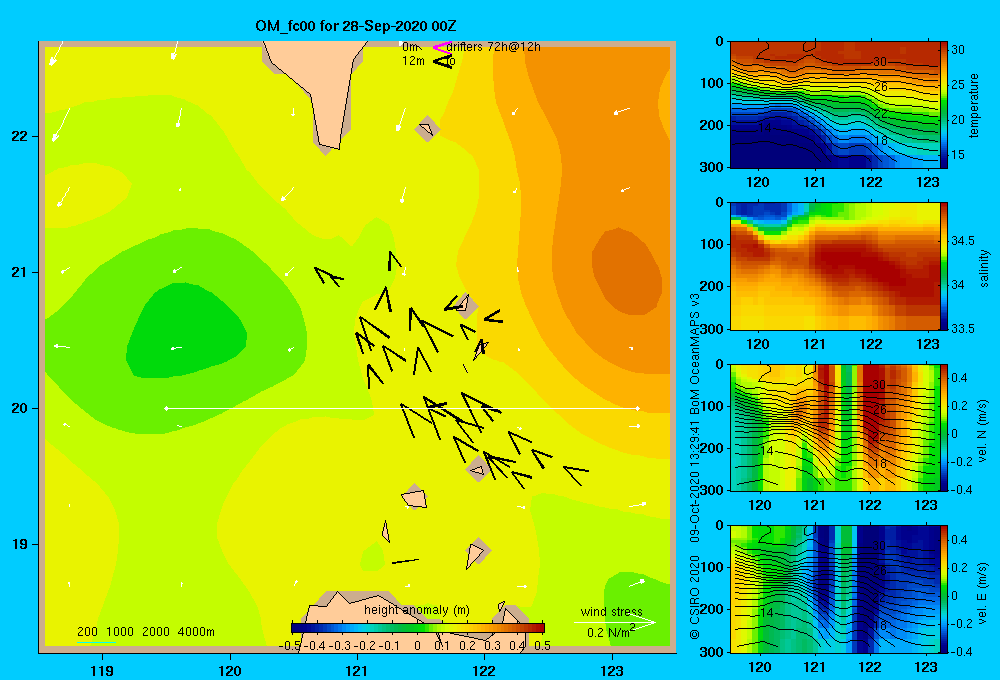1000x680 pixels.
Task: Click the plot title OM_fc00 for 28-Sep-2020 00Z
Action: 355,26
